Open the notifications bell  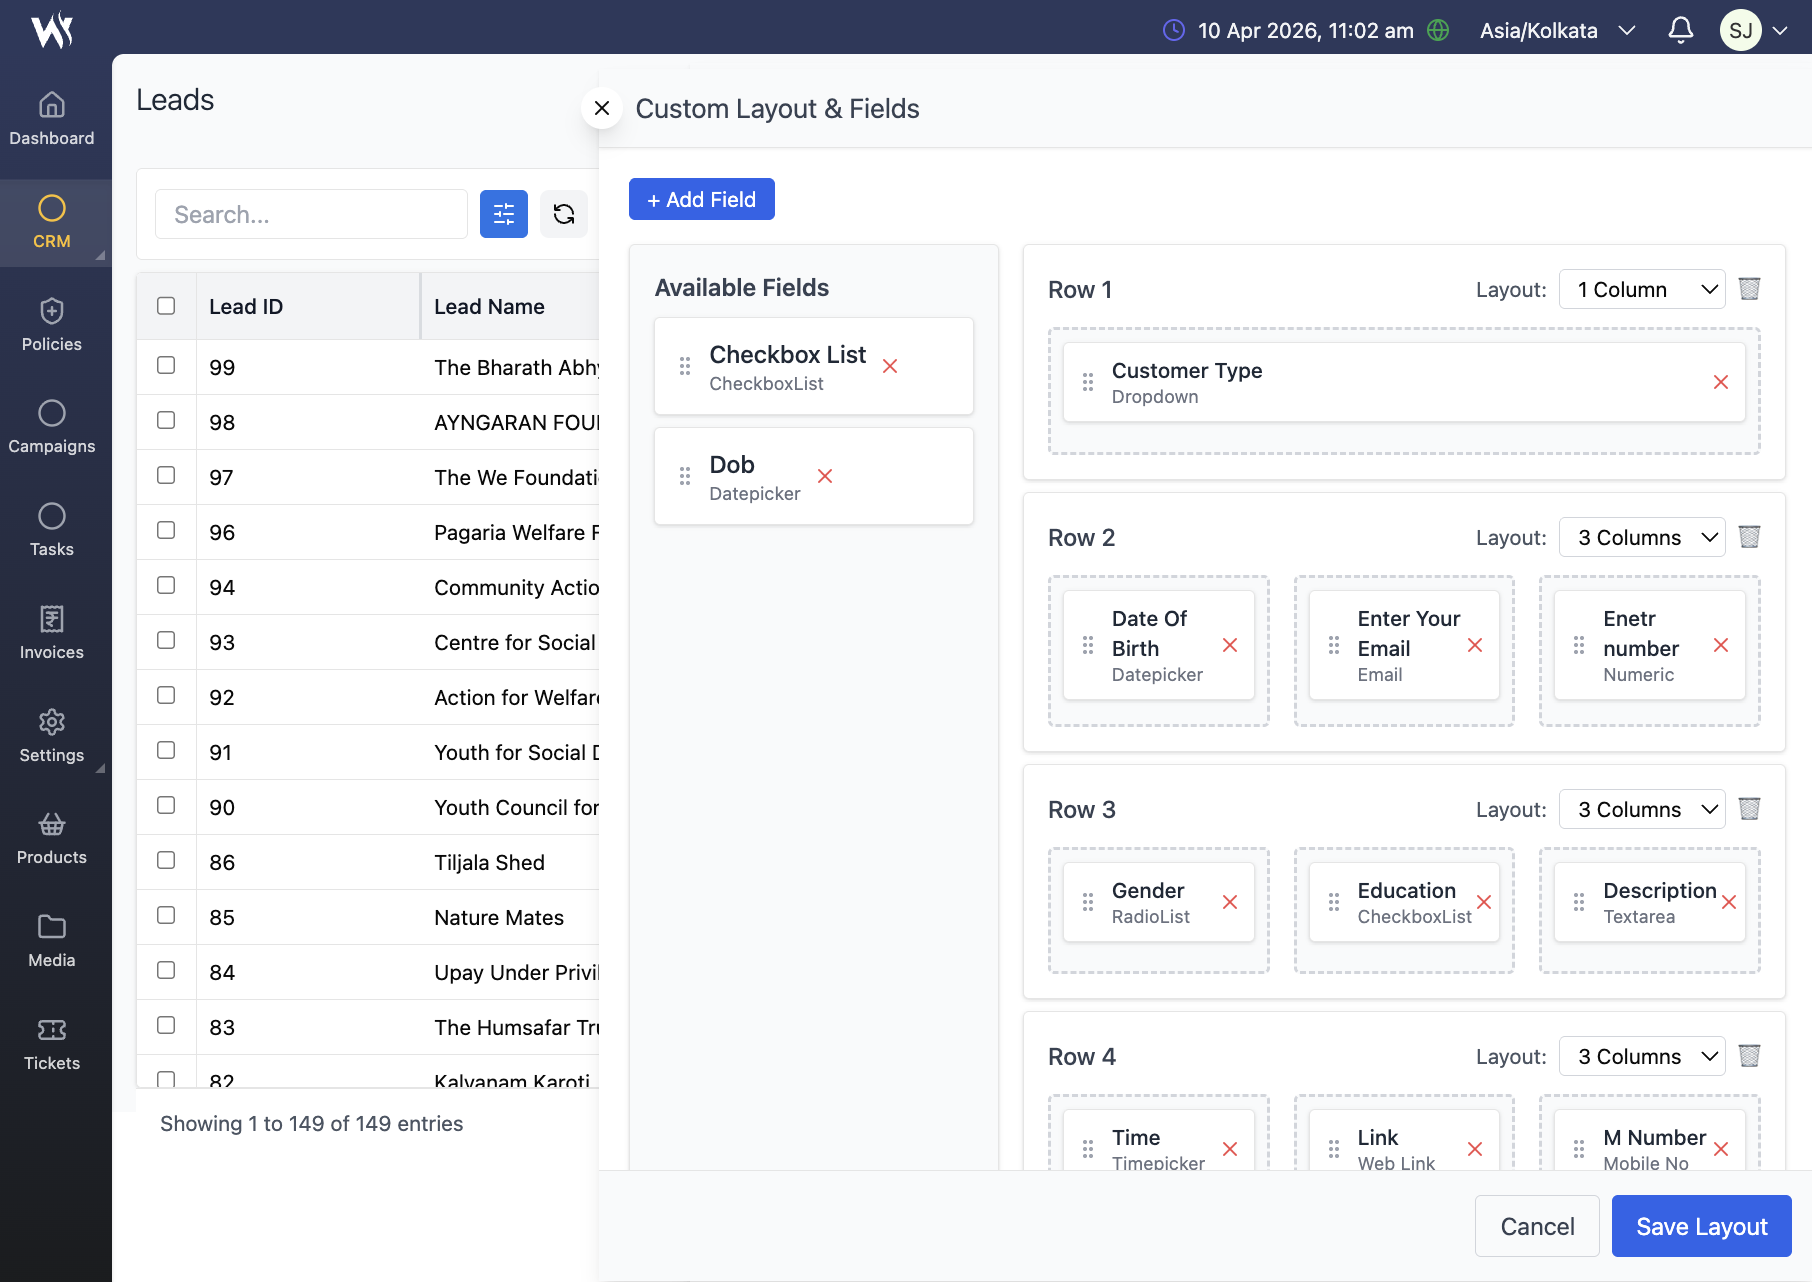[x=1680, y=30]
